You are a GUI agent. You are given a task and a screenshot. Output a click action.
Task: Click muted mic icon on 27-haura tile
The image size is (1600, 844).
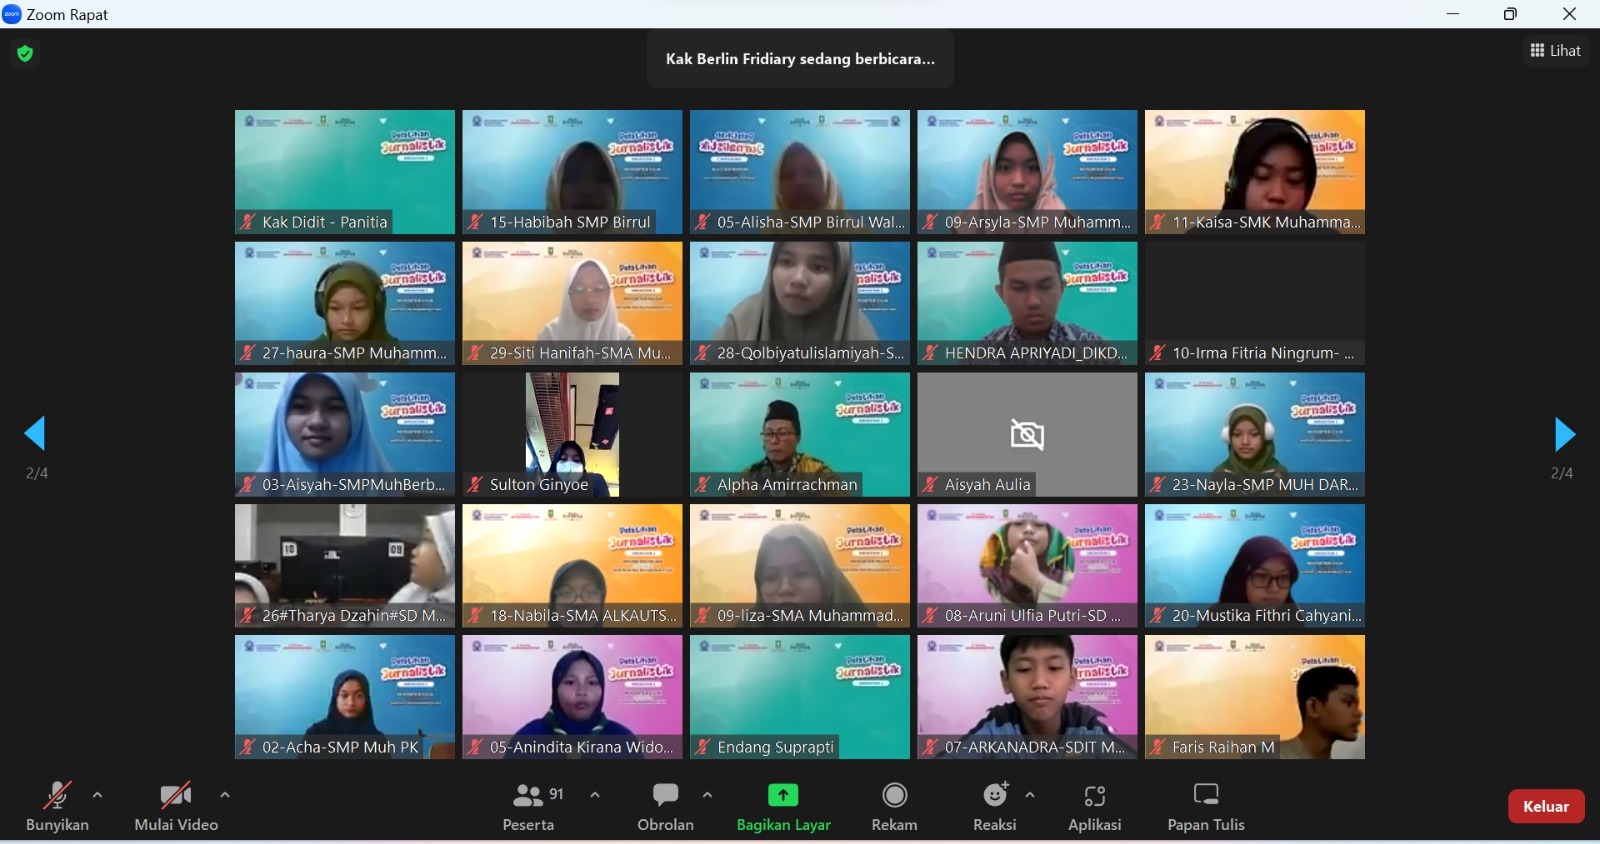[248, 353]
